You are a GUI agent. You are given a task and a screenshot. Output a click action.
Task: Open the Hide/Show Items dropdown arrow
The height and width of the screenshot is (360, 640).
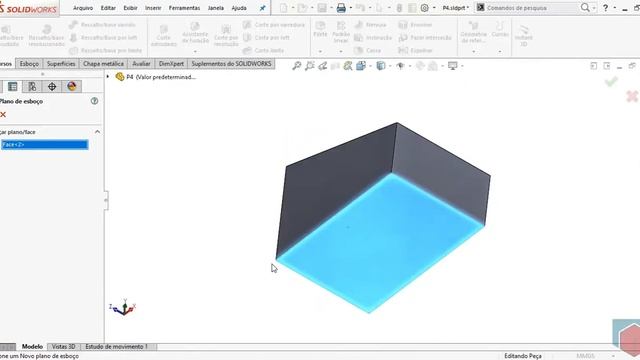click(409, 66)
